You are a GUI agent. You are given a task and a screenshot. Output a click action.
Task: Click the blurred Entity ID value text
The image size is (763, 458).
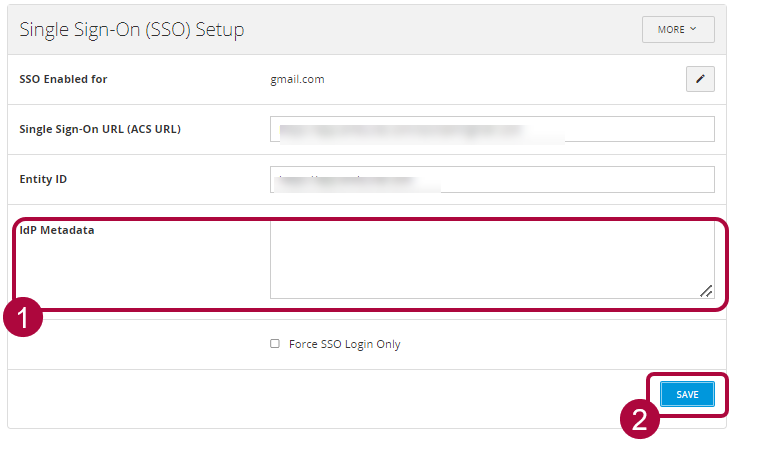pyautogui.click(x=355, y=180)
